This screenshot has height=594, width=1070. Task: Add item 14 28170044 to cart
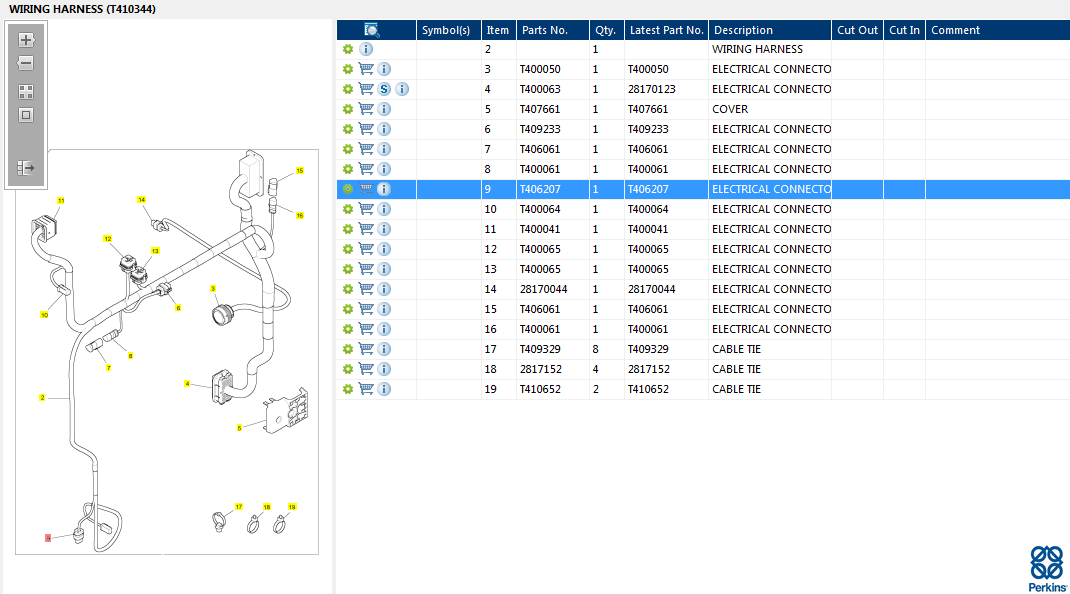(x=366, y=289)
